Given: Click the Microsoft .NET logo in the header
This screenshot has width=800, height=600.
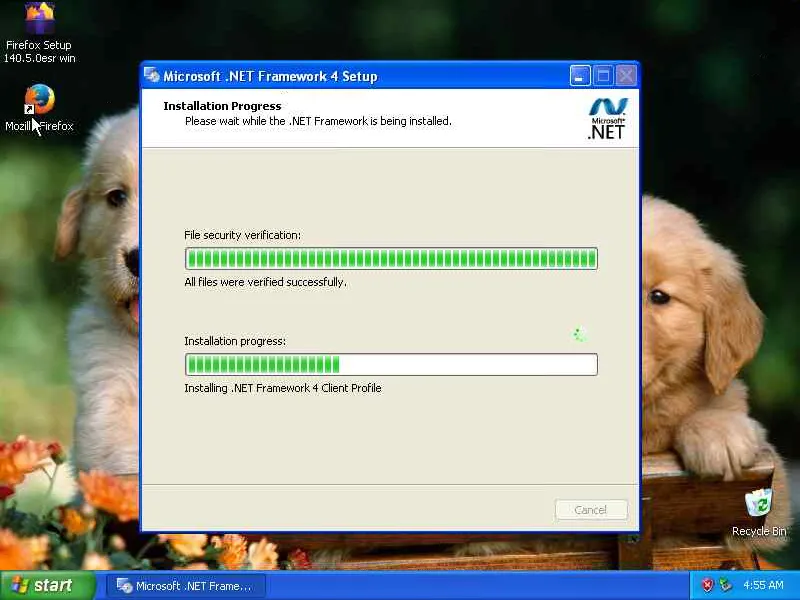Looking at the screenshot, I should tap(607, 118).
